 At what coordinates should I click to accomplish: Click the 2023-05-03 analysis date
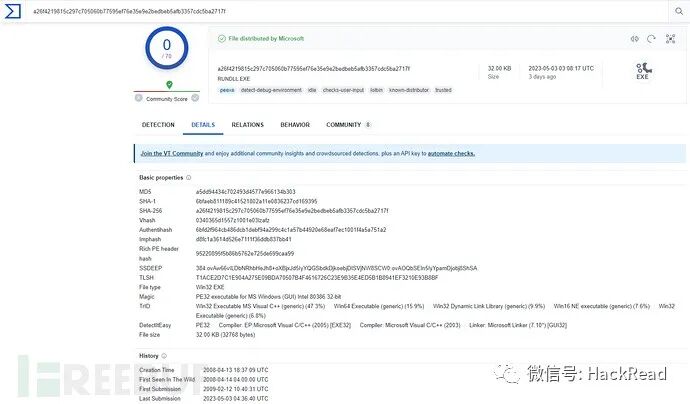pyautogui.click(x=561, y=69)
